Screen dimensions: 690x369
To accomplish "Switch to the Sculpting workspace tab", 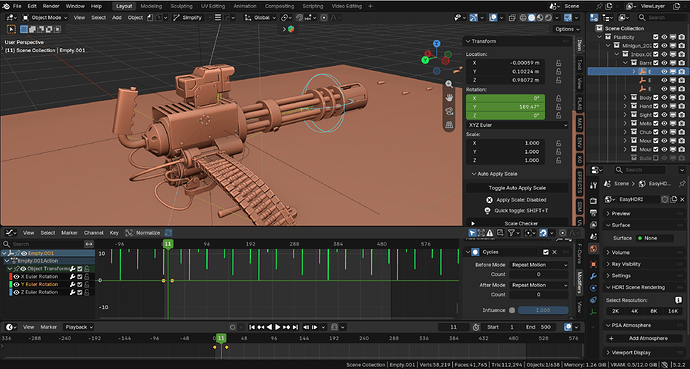I will click(x=181, y=6).
